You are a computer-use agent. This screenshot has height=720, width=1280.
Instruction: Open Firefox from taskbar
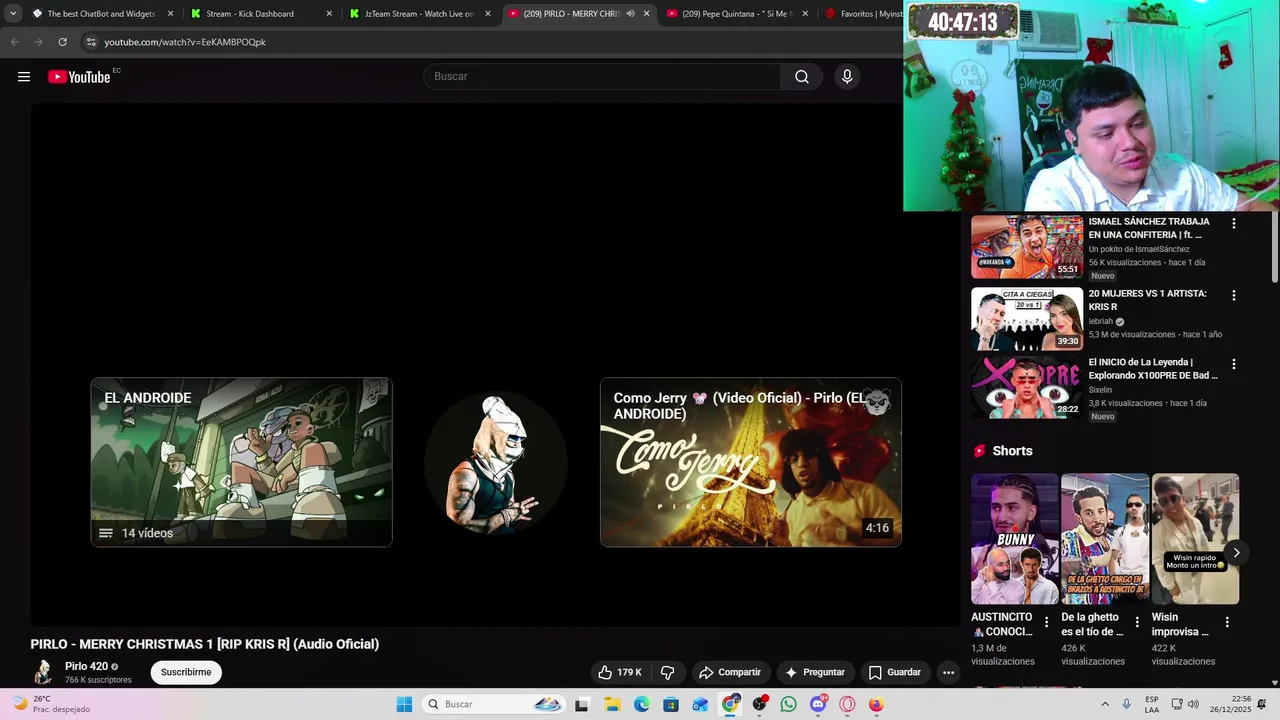(x=877, y=704)
